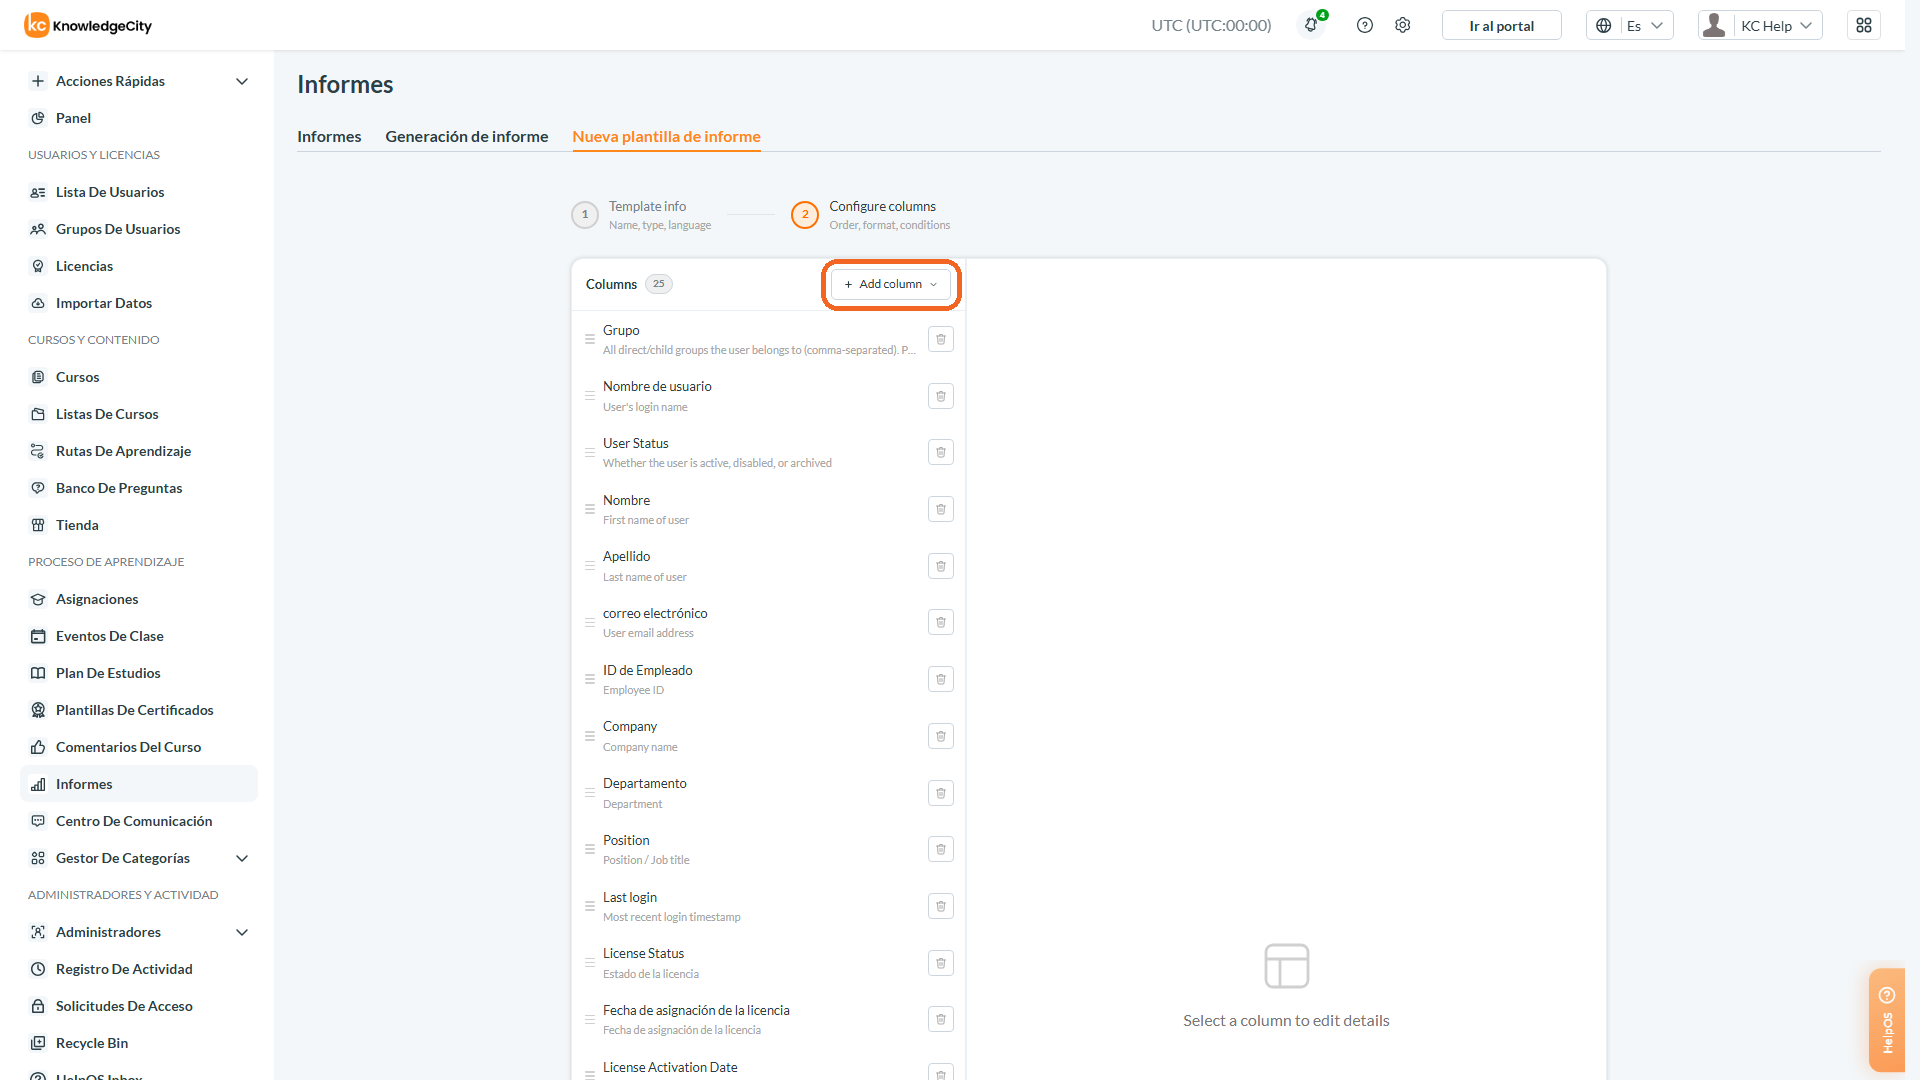The height and width of the screenshot is (1080, 1920).
Task: Click the UTC (UTC:00:00) timezone label
Action: (x=1211, y=25)
